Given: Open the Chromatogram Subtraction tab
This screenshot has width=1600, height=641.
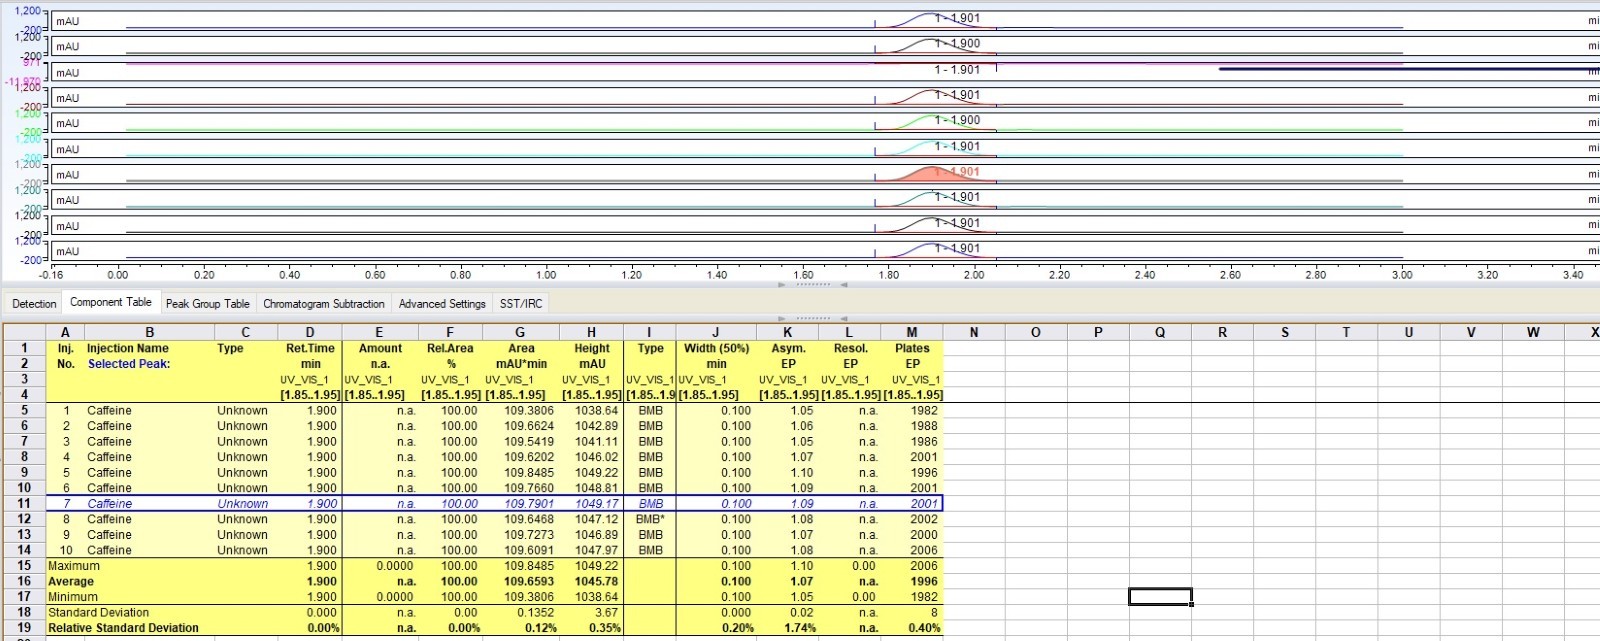Looking at the screenshot, I should [323, 303].
